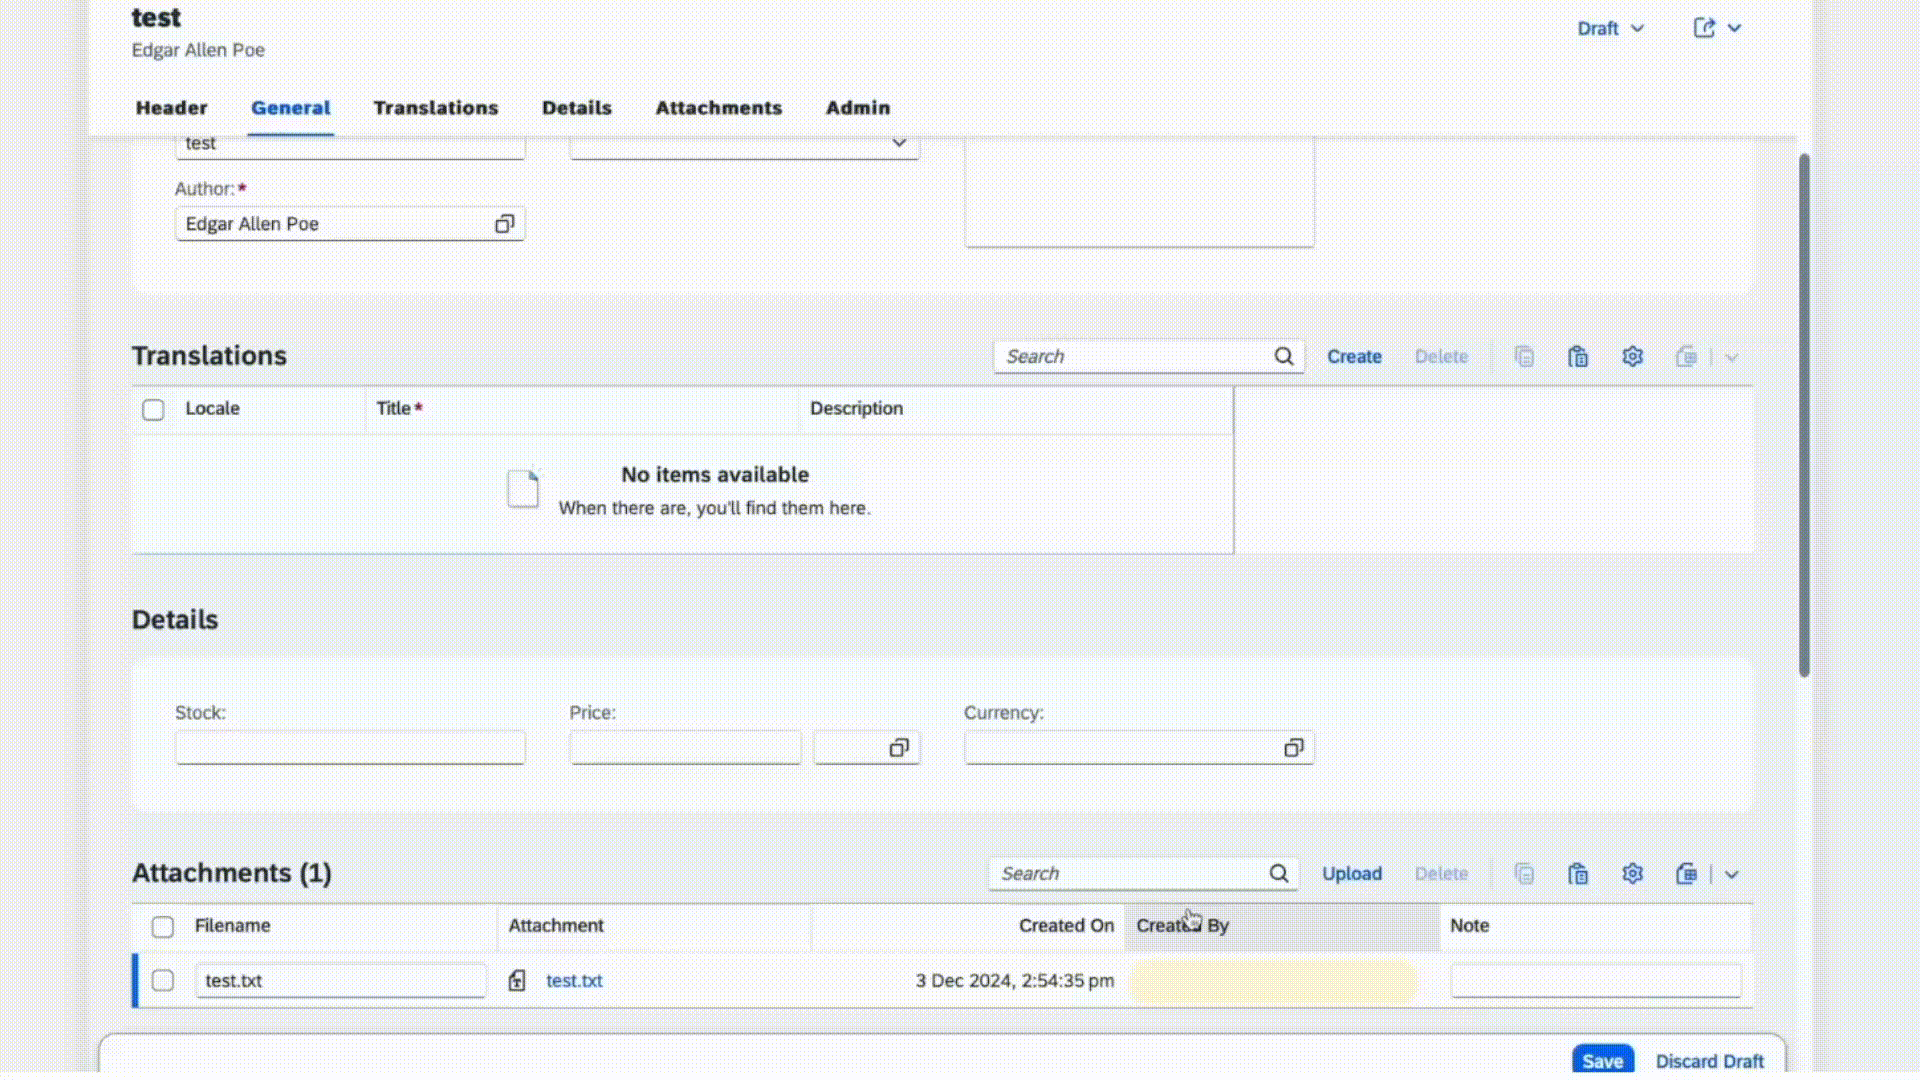1920x1080 pixels.
Task: Switch to the Header tab
Action: (172, 108)
